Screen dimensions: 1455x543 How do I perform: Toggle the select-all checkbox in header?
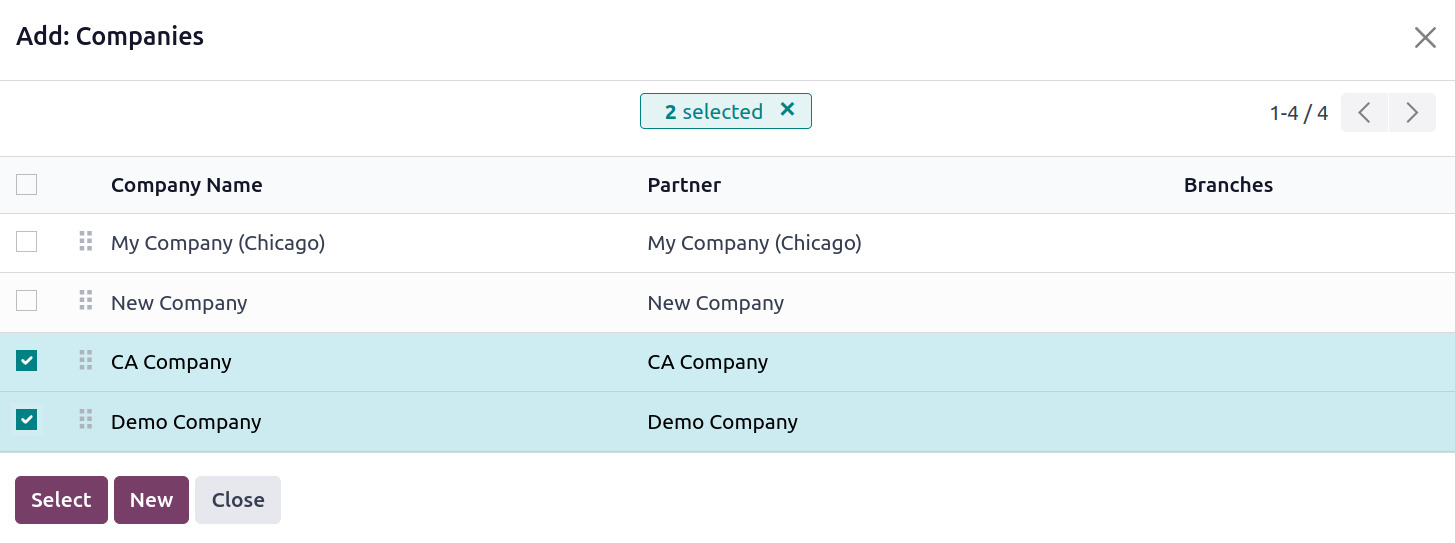(27, 184)
